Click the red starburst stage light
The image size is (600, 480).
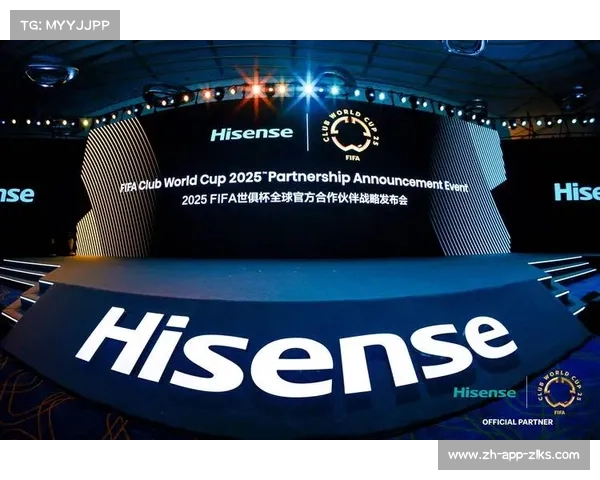tap(256, 88)
